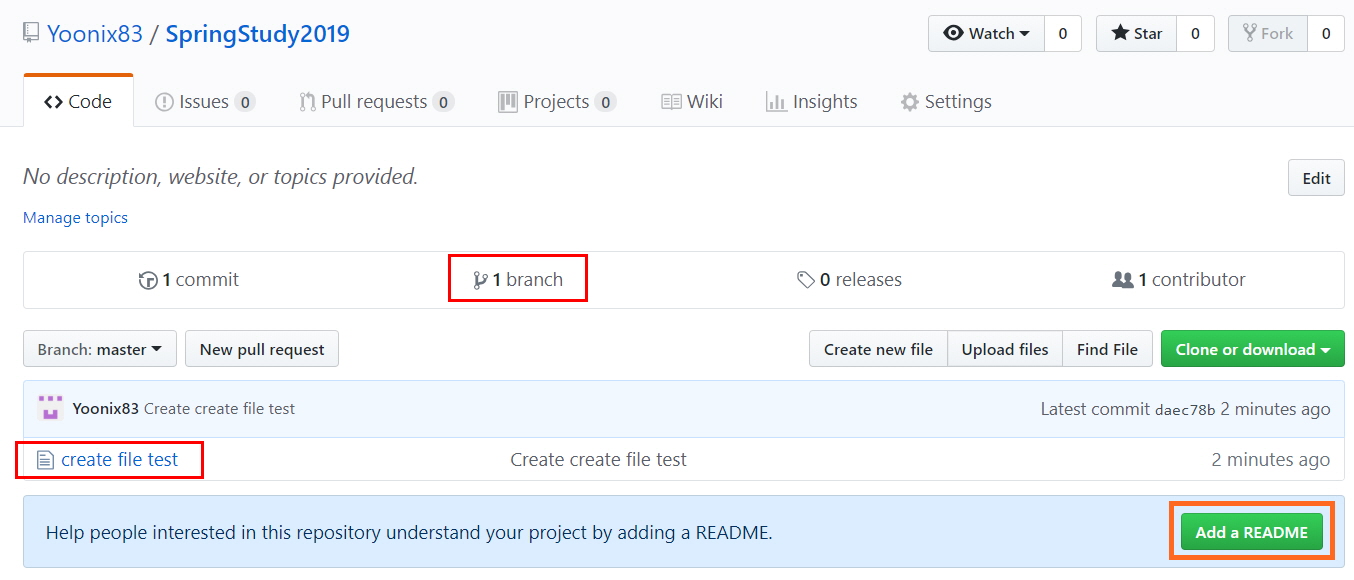Click the tag icon beside 0 releases
The height and width of the screenshot is (580, 1354).
coord(805,281)
